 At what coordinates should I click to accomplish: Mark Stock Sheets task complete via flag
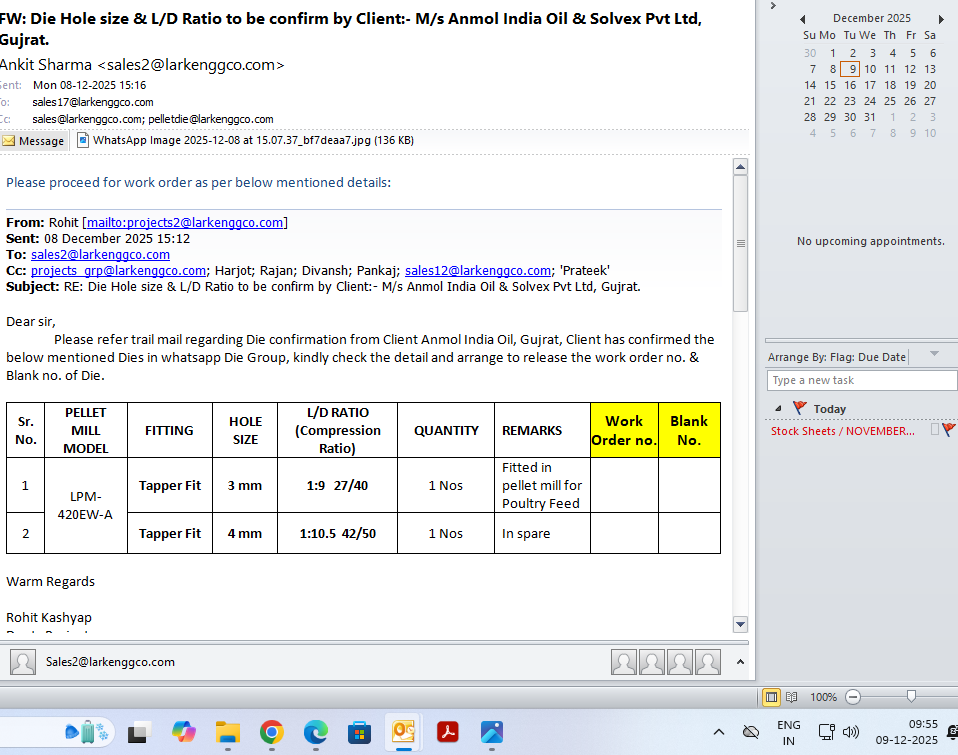point(948,430)
